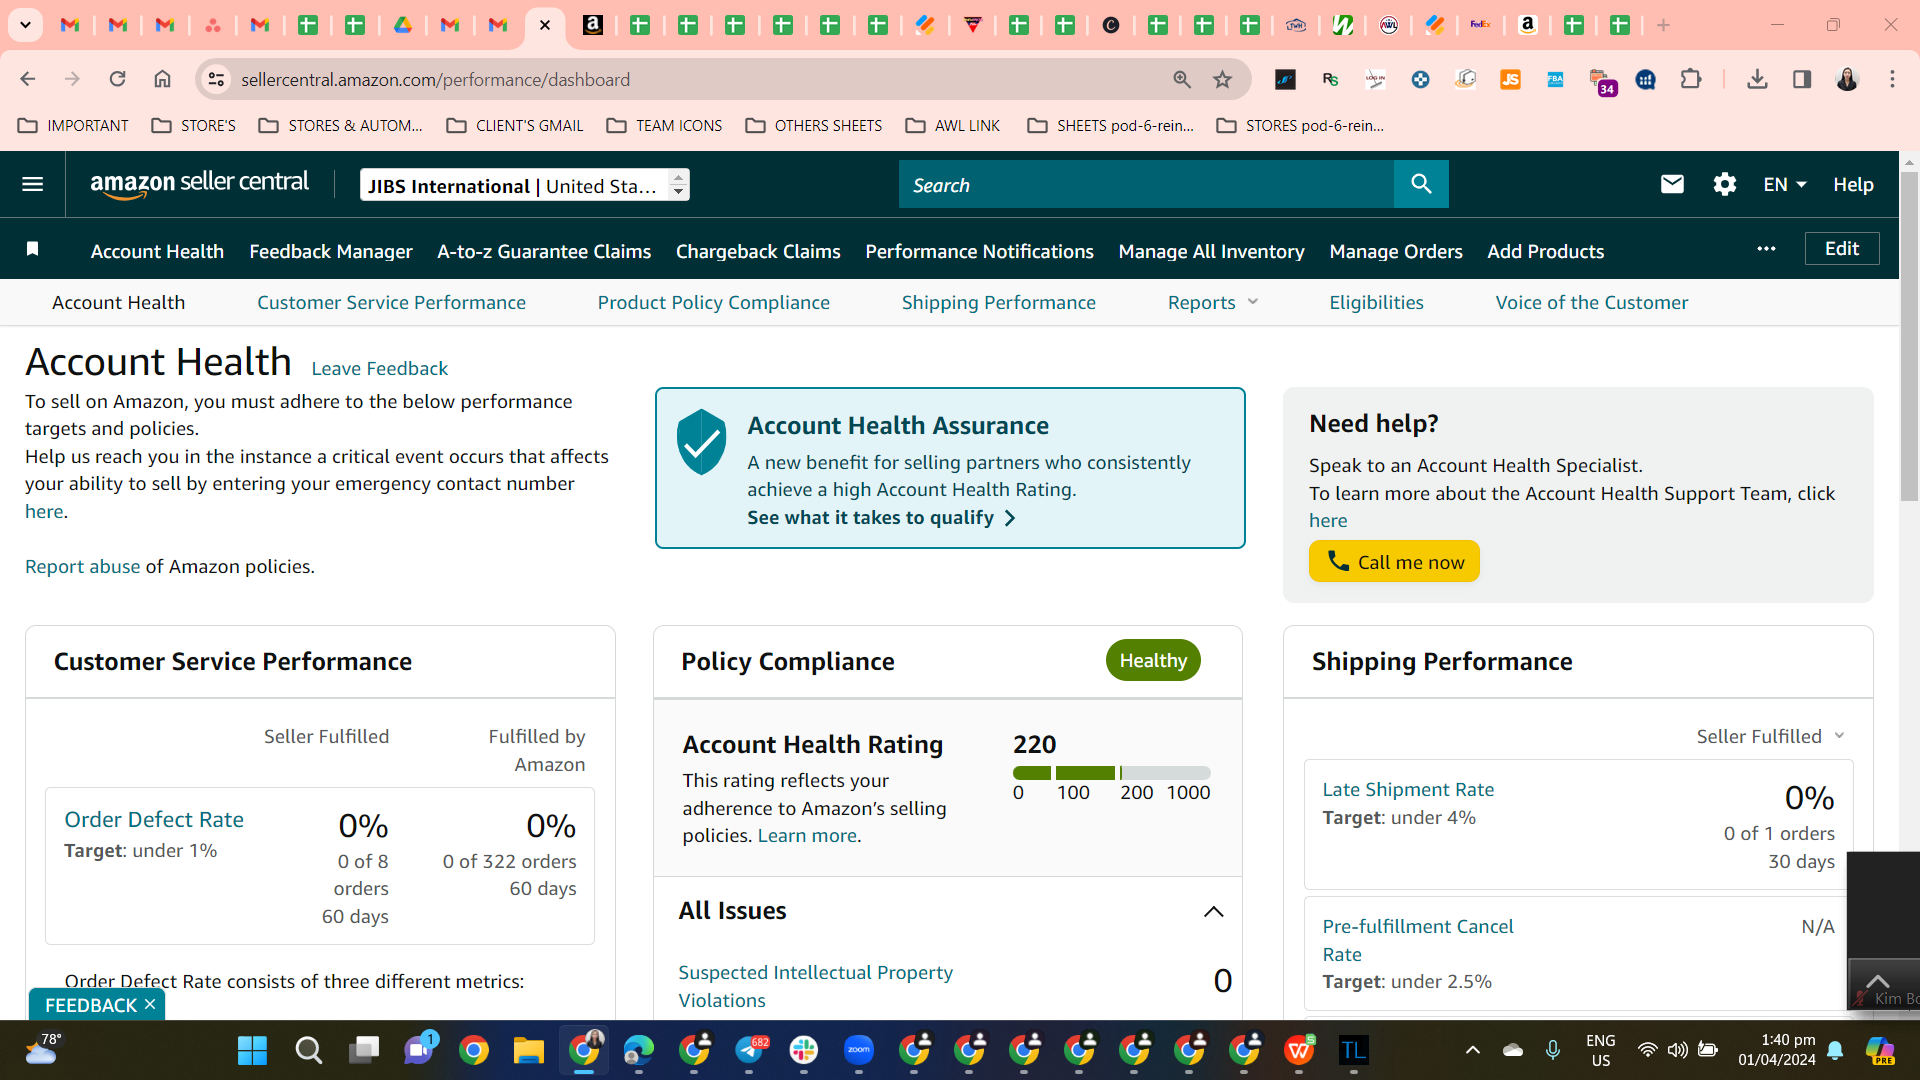Click the Seller Central search field

[1146, 184]
